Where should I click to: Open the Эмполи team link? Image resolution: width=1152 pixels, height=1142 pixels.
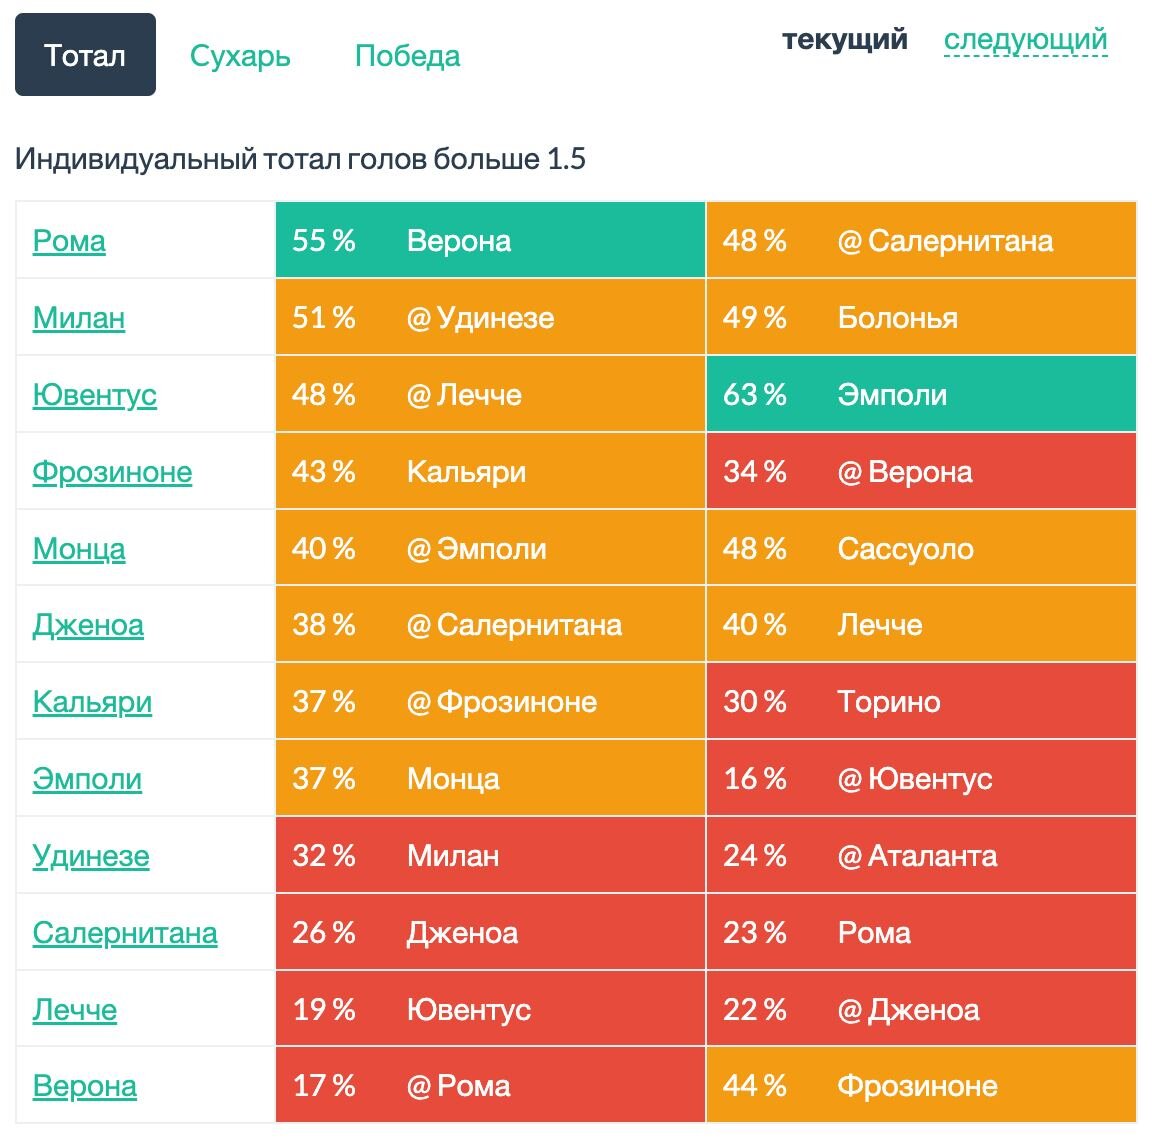coord(87,779)
